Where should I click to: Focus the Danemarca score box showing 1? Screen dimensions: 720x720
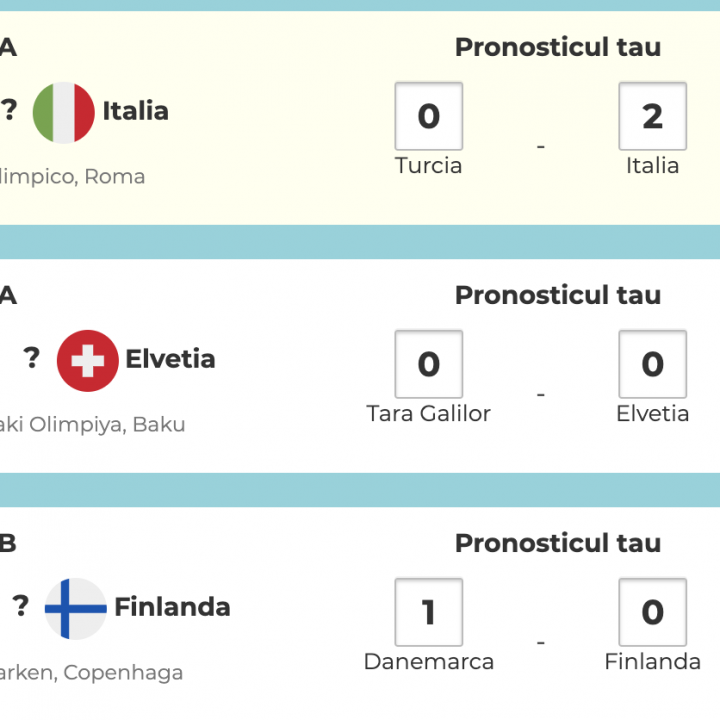(x=428, y=612)
